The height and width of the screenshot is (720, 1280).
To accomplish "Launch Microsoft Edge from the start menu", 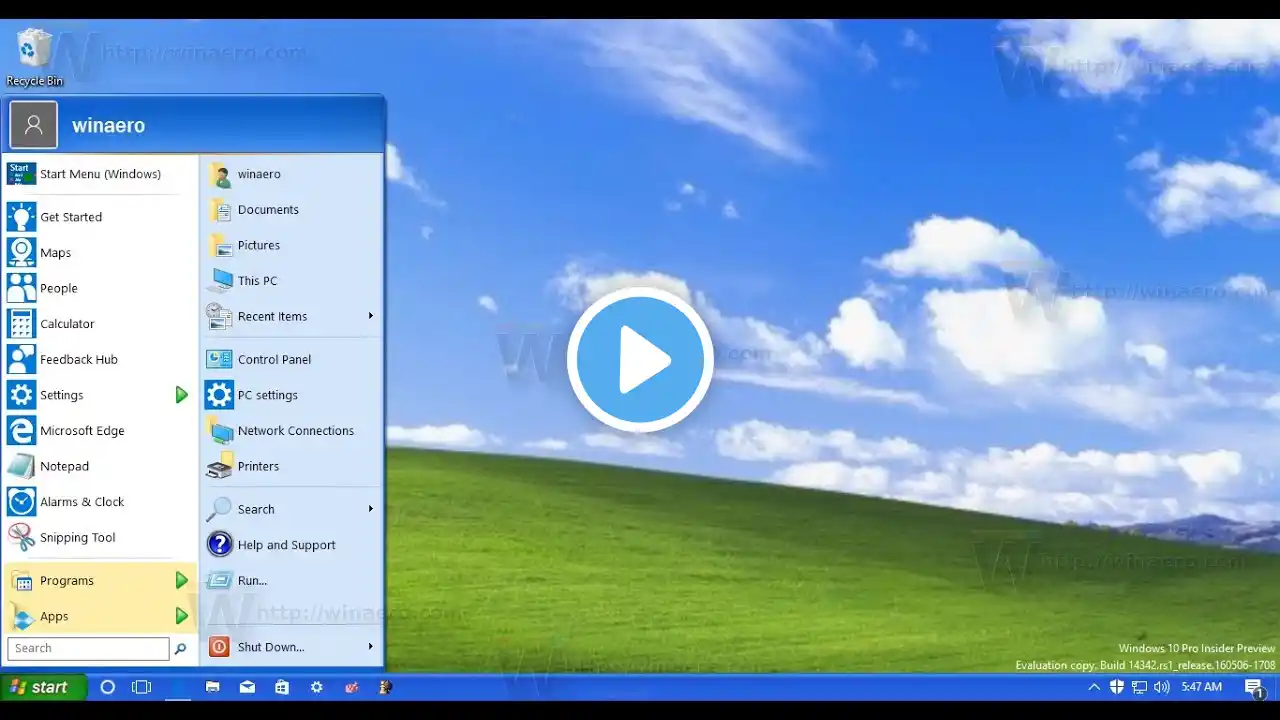I will point(100,431).
